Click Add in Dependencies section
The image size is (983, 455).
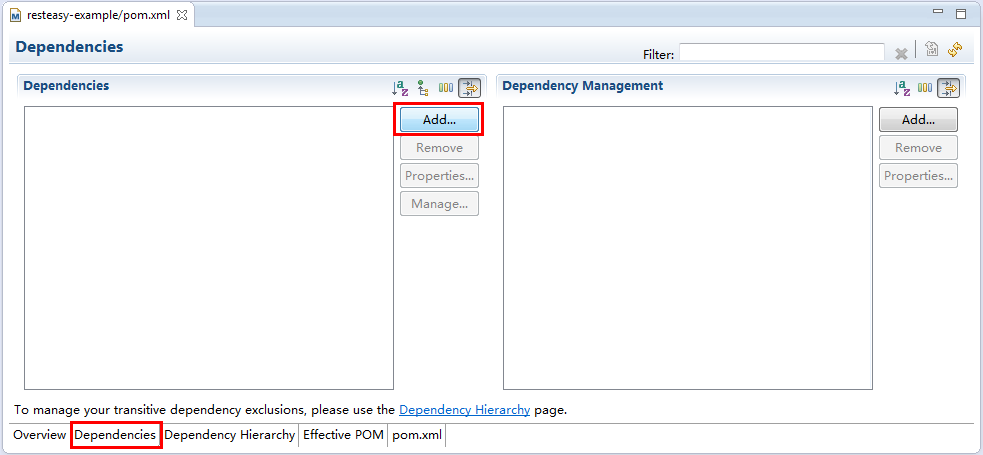pos(439,120)
